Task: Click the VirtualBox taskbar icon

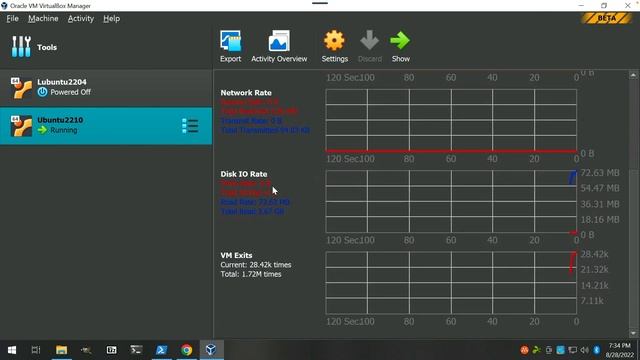Action: tap(211, 350)
